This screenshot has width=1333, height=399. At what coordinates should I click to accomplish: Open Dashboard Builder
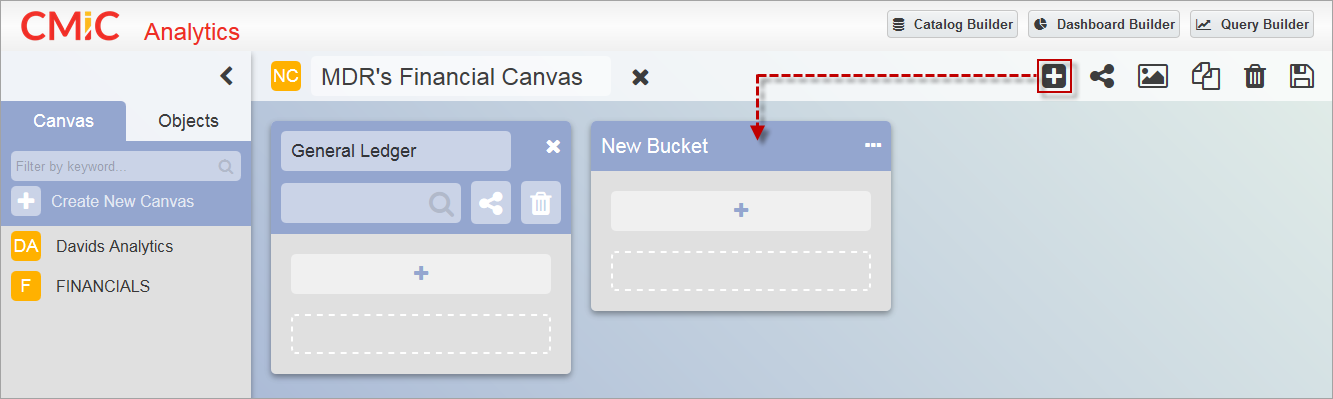click(x=1104, y=24)
